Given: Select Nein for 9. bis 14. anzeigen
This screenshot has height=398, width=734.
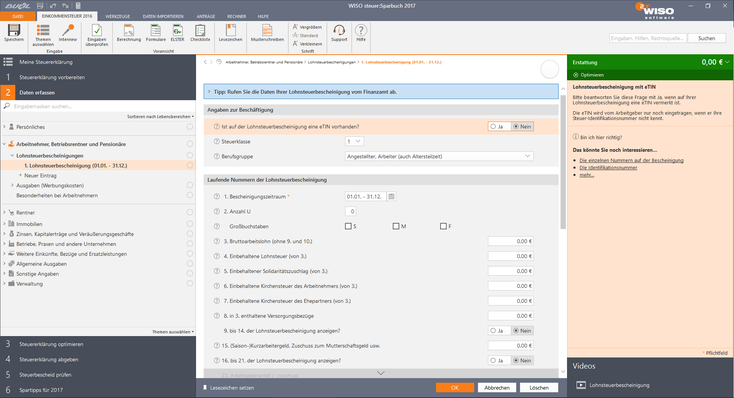Looking at the screenshot, I should click(x=522, y=331).
